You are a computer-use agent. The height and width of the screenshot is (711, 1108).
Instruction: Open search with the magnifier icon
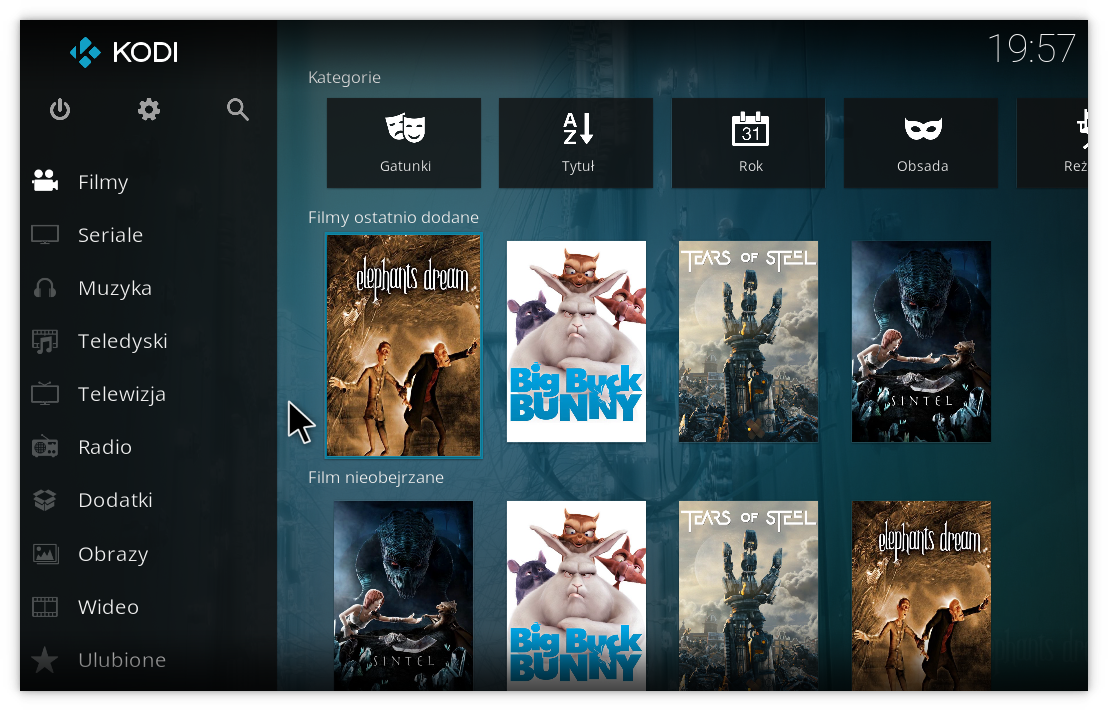237,110
